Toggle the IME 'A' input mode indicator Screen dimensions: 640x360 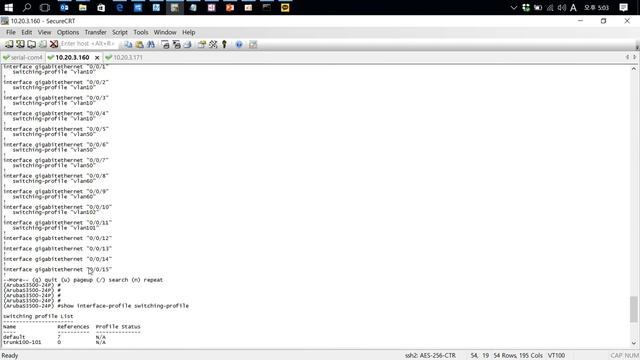point(573,7)
